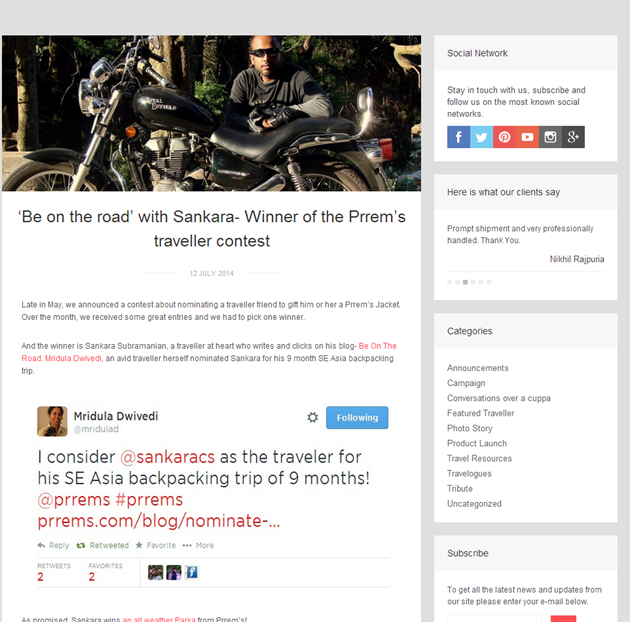Open the Instagram social icon
630x622 pixels.
550,137
